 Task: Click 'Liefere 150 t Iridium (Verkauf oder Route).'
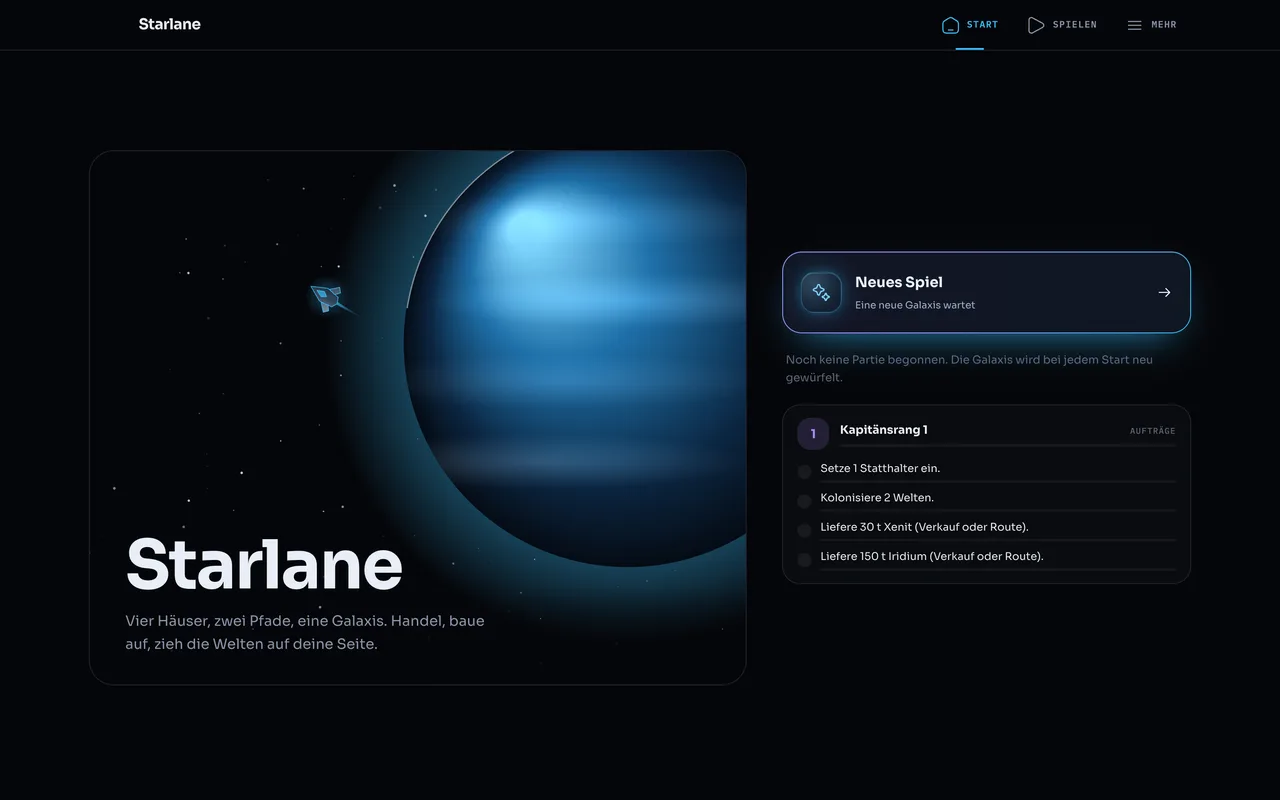[931, 556]
